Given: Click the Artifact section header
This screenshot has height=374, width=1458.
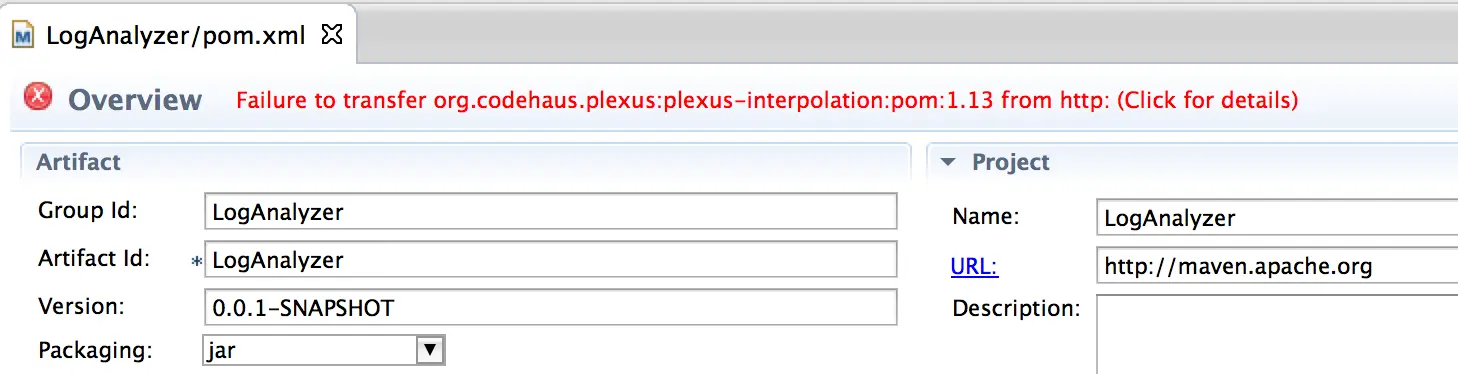Looking at the screenshot, I should 78,162.
